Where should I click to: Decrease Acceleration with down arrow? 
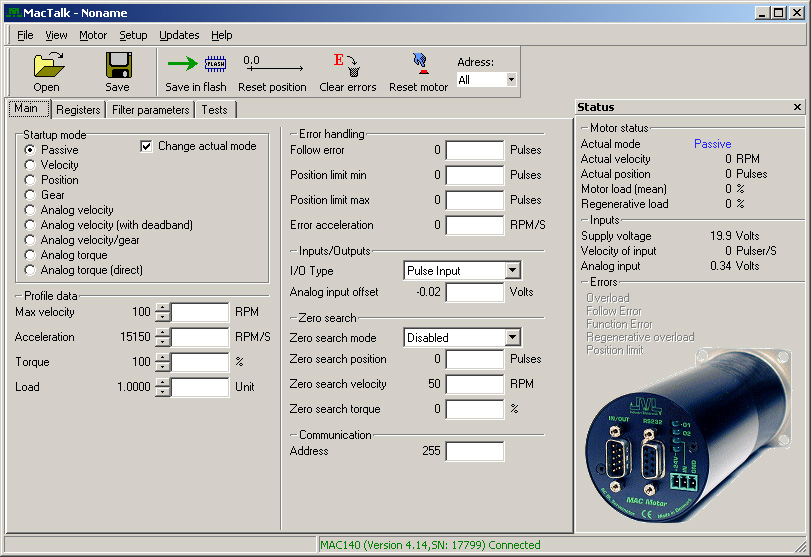[163, 341]
